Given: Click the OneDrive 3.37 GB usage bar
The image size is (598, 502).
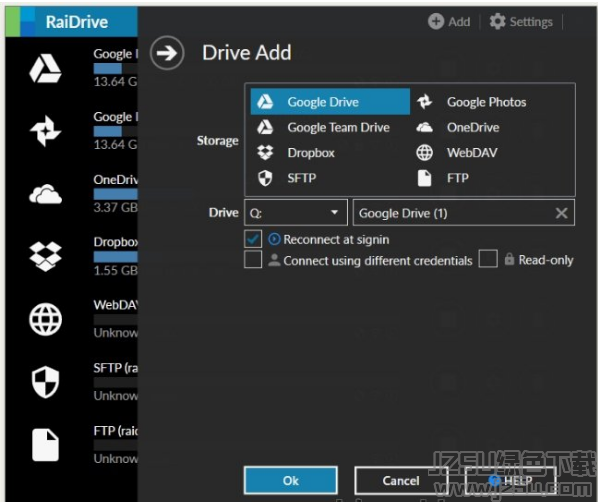Looking at the screenshot, I should (x=116, y=194).
